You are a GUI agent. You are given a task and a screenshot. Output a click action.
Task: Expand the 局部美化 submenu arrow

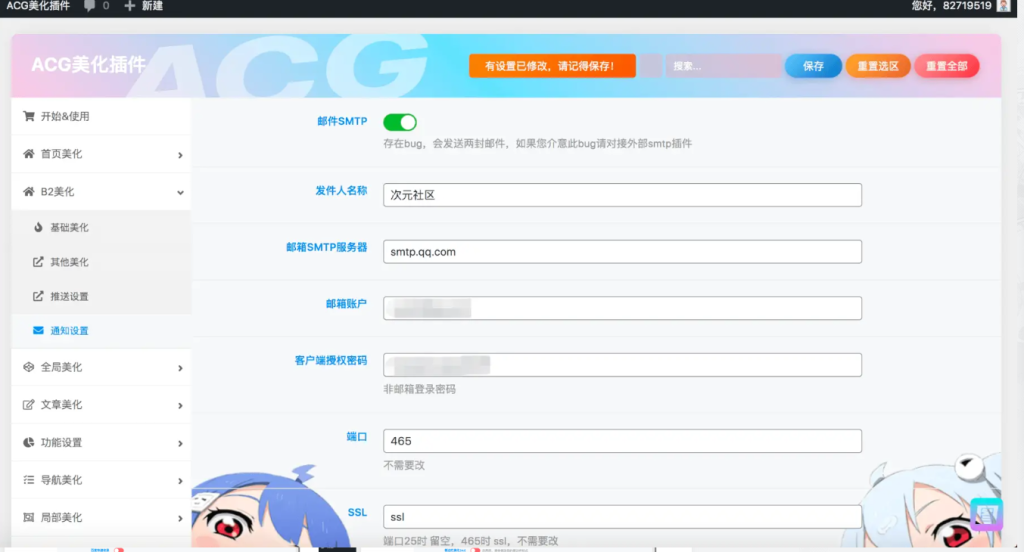(x=180, y=519)
